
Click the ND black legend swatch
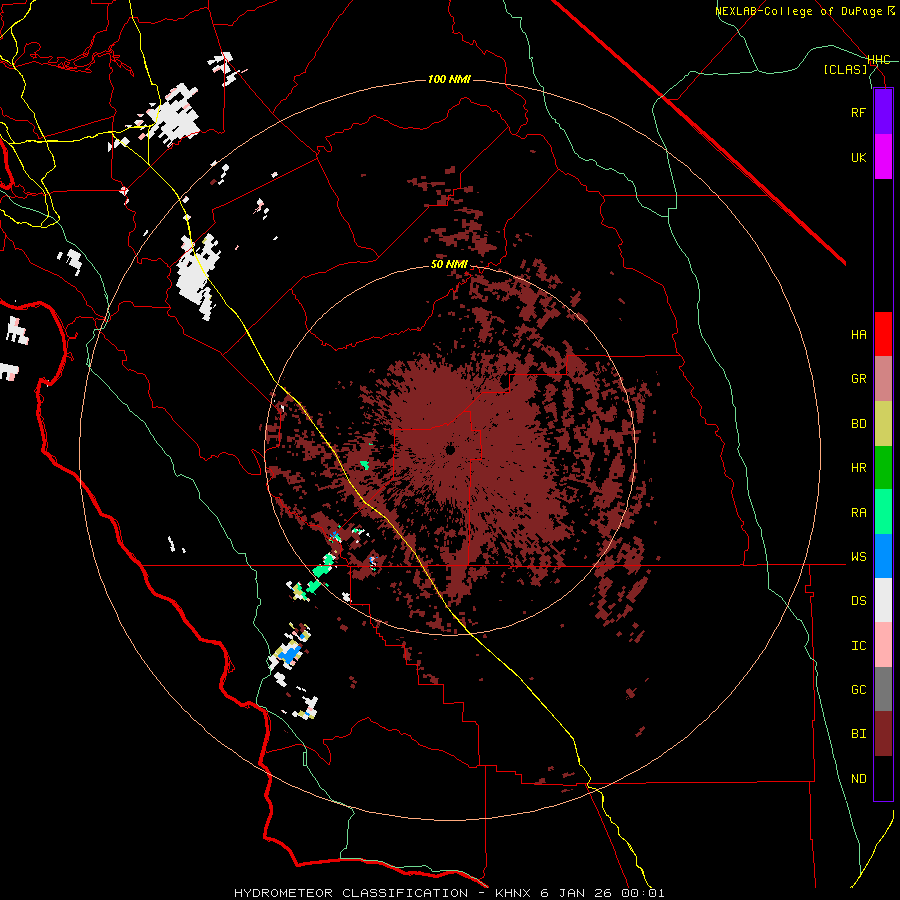[x=883, y=778]
